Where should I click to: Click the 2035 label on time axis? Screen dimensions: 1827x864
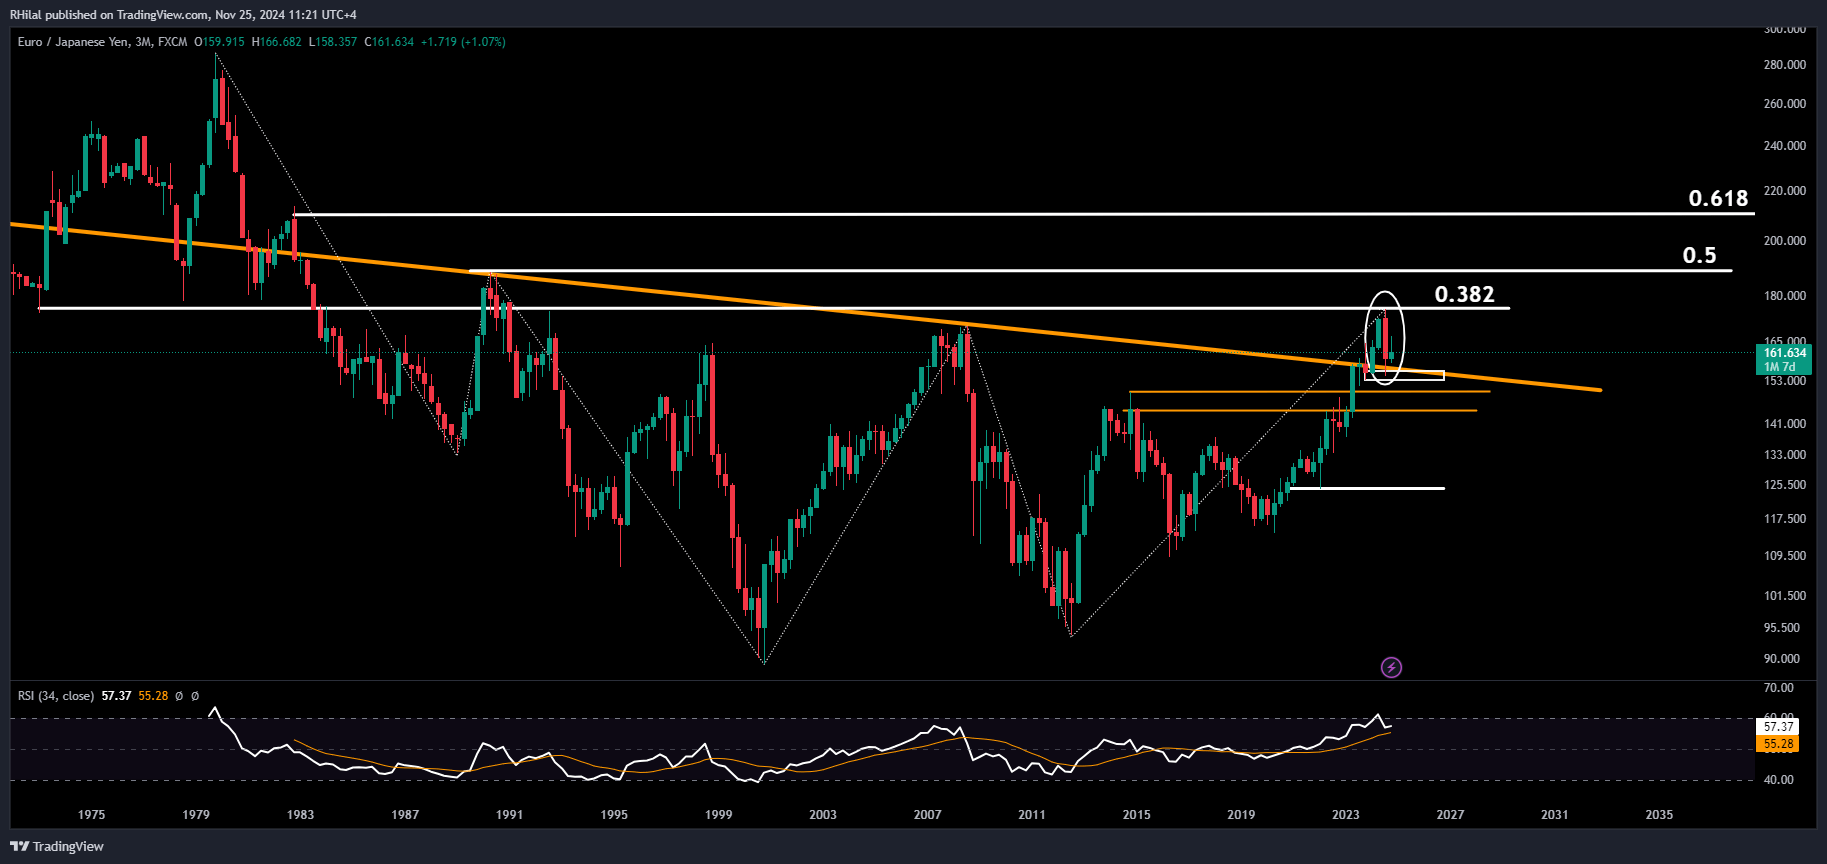(1659, 815)
